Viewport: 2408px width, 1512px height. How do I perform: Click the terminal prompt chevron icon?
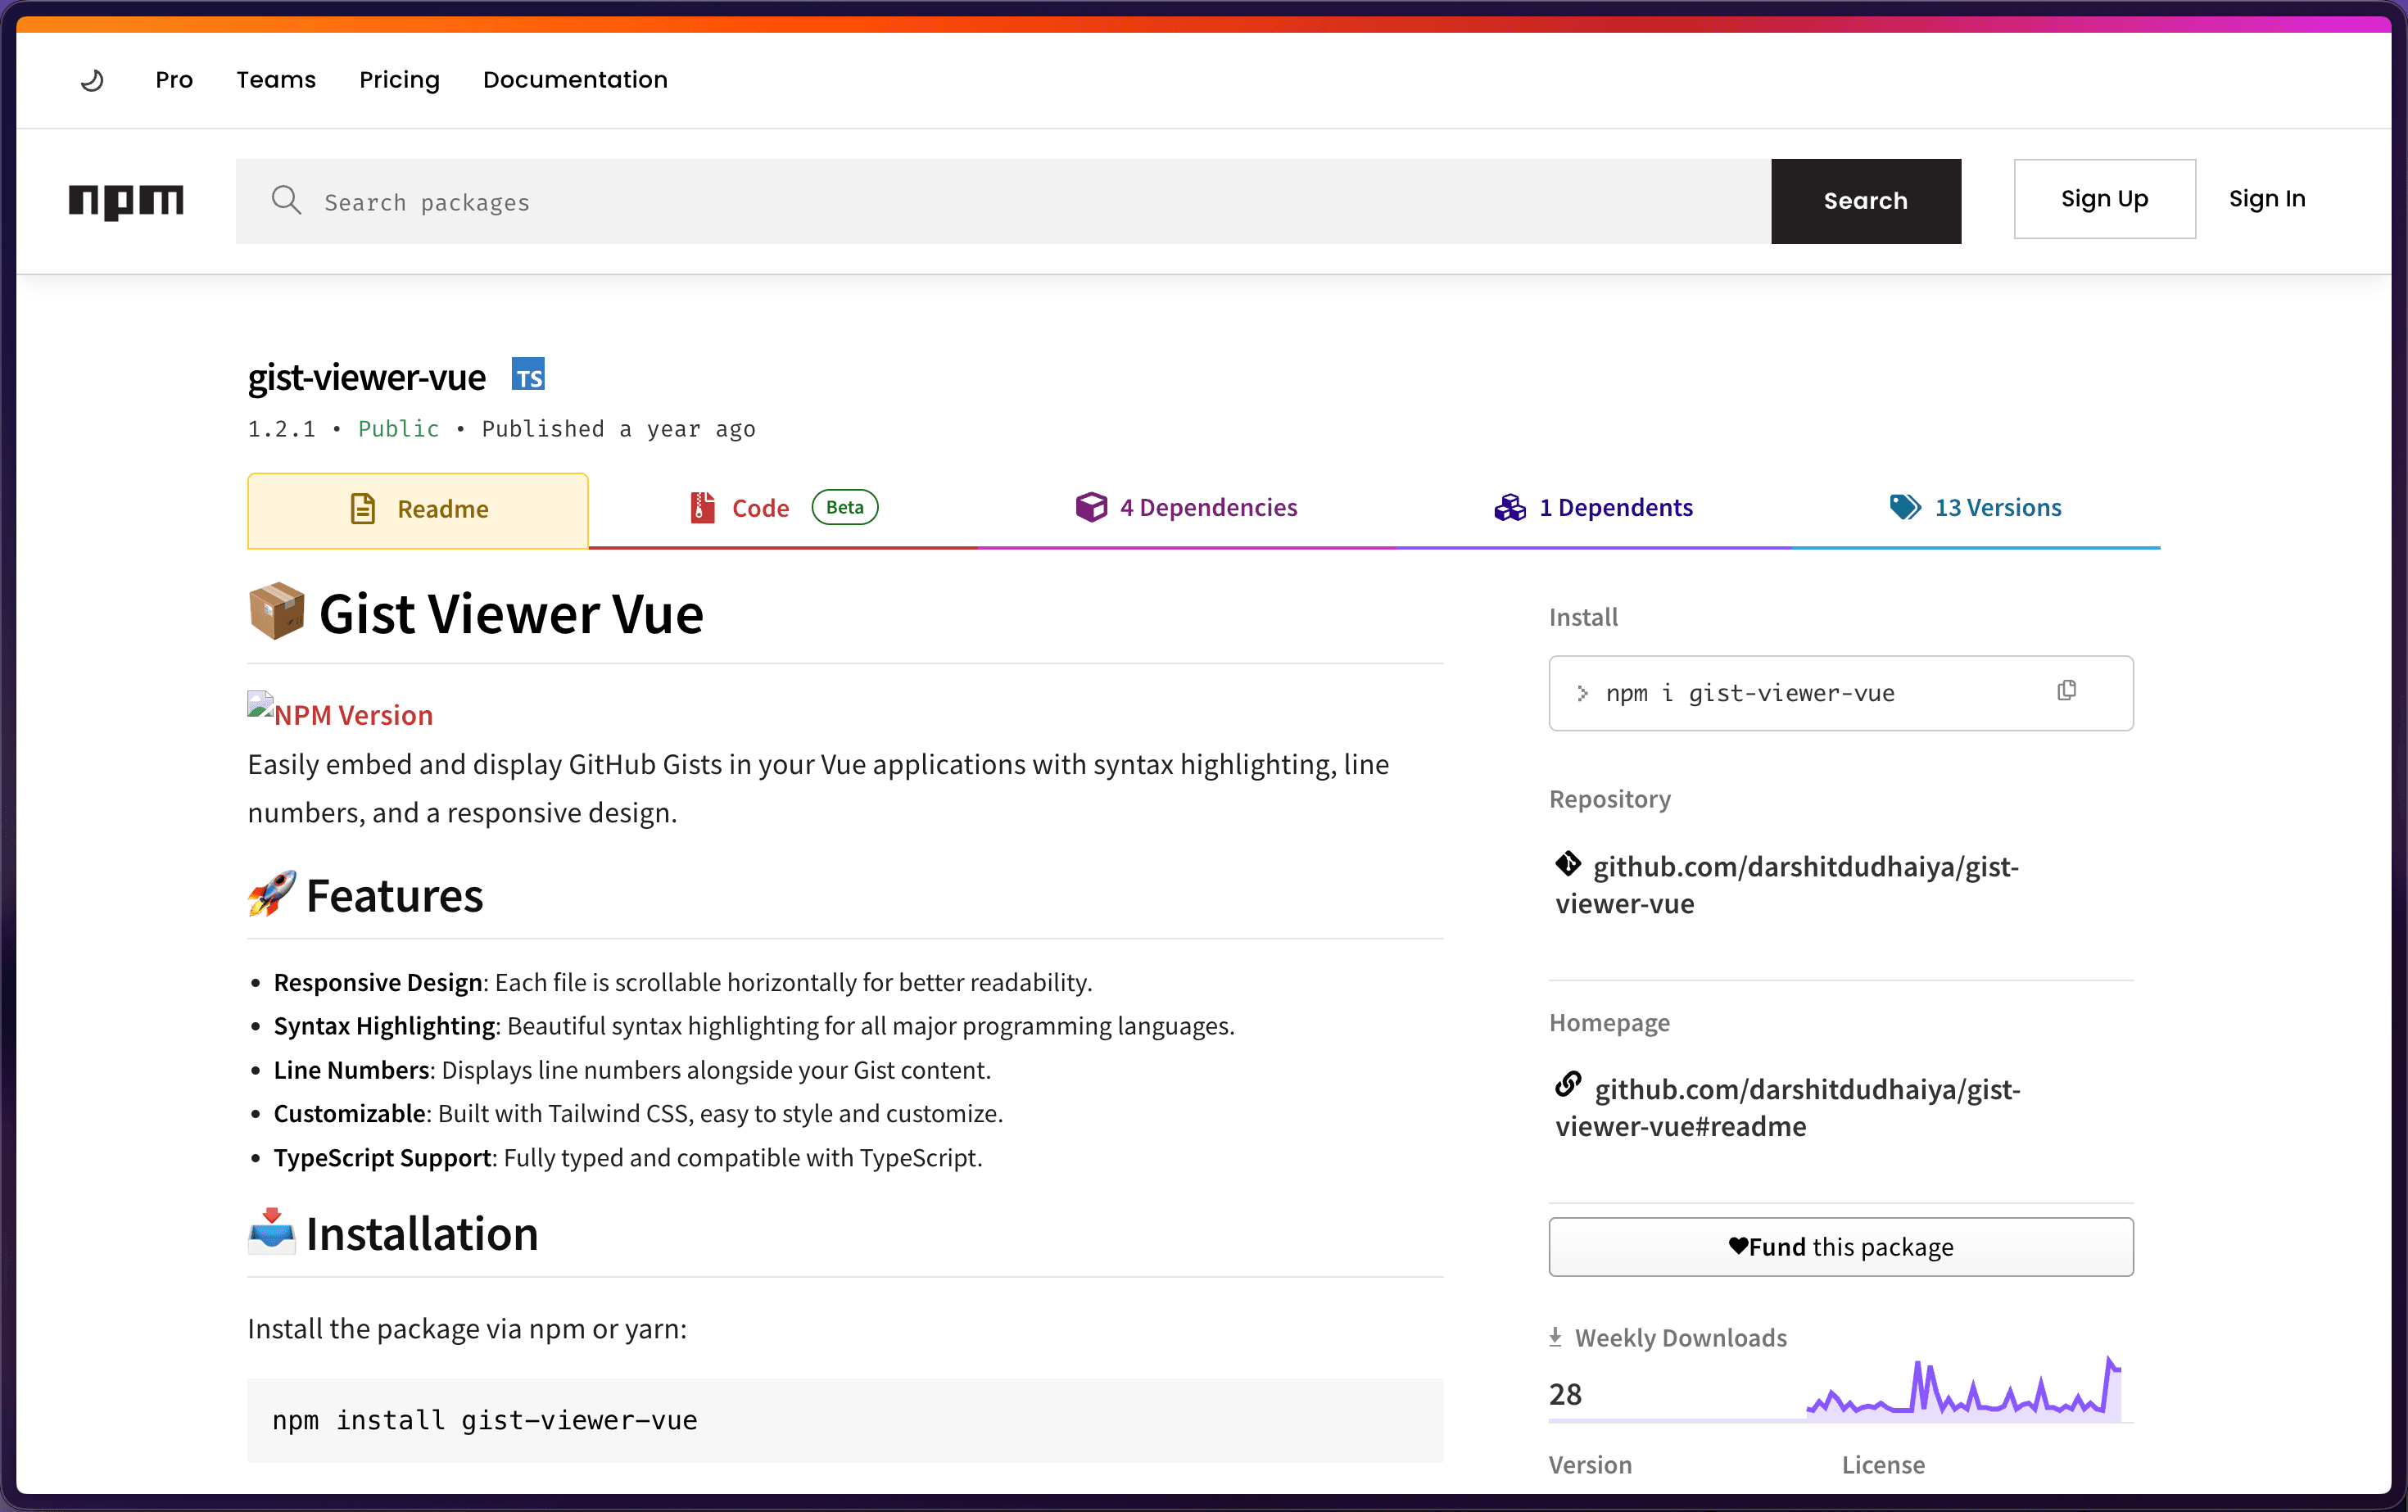click(1583, 693)
